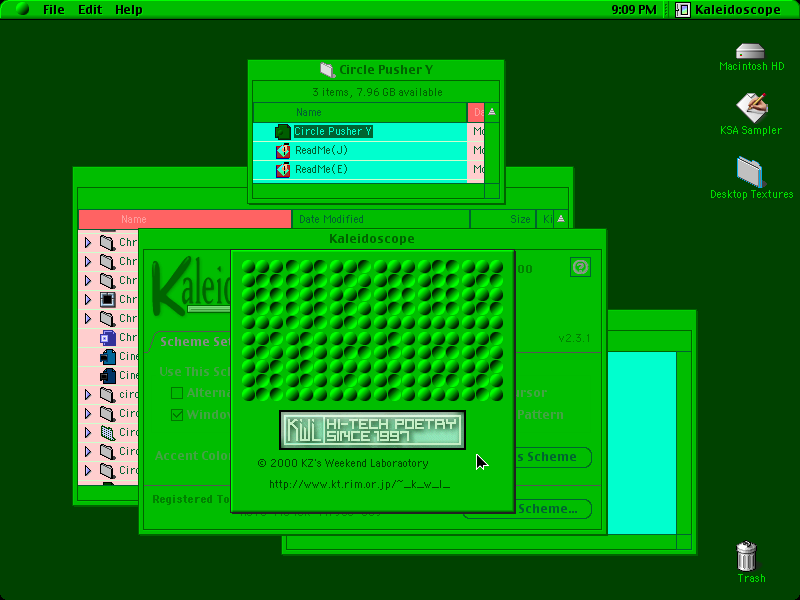
Task: Open the Apple menu green sphere
Action: 22,9
